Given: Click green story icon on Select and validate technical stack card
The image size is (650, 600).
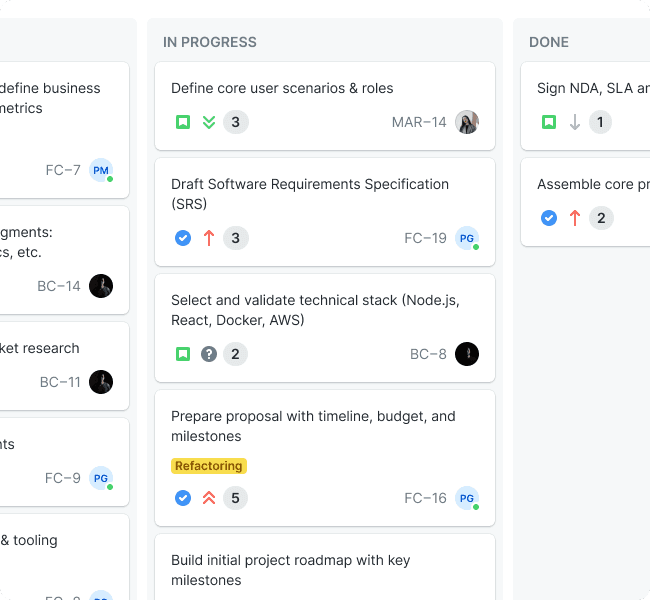Looking at the screenshot, I should coord(183,354).
